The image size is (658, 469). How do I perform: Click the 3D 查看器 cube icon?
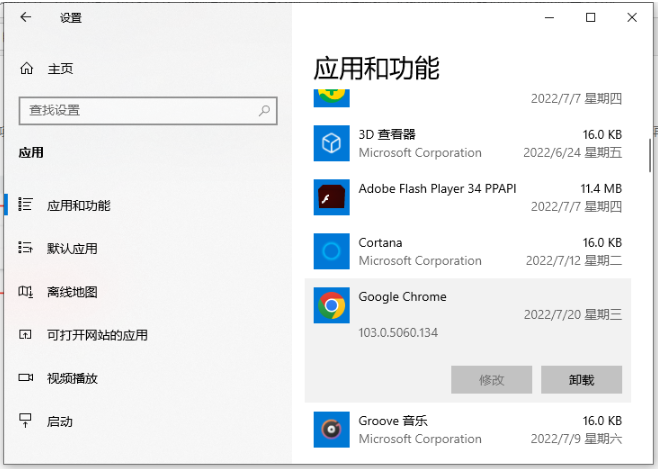pos(332,143)
